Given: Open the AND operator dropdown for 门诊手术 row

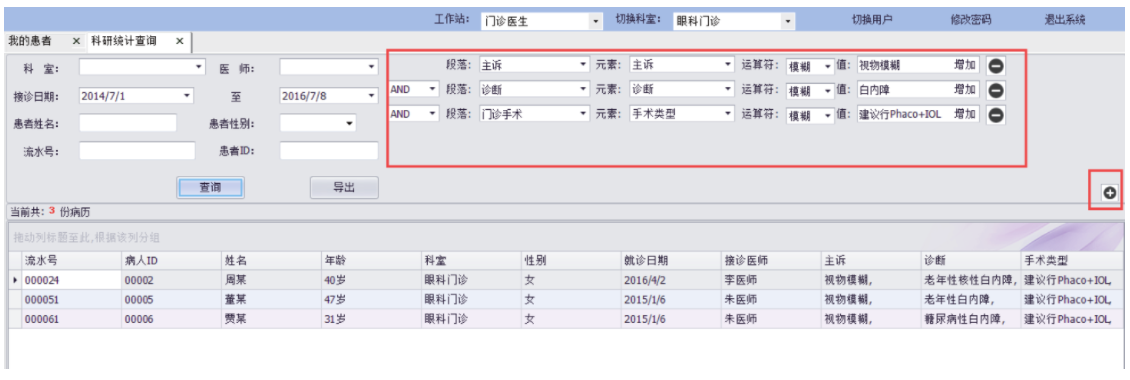Looking at the screenshot, I should click(414, 114).
